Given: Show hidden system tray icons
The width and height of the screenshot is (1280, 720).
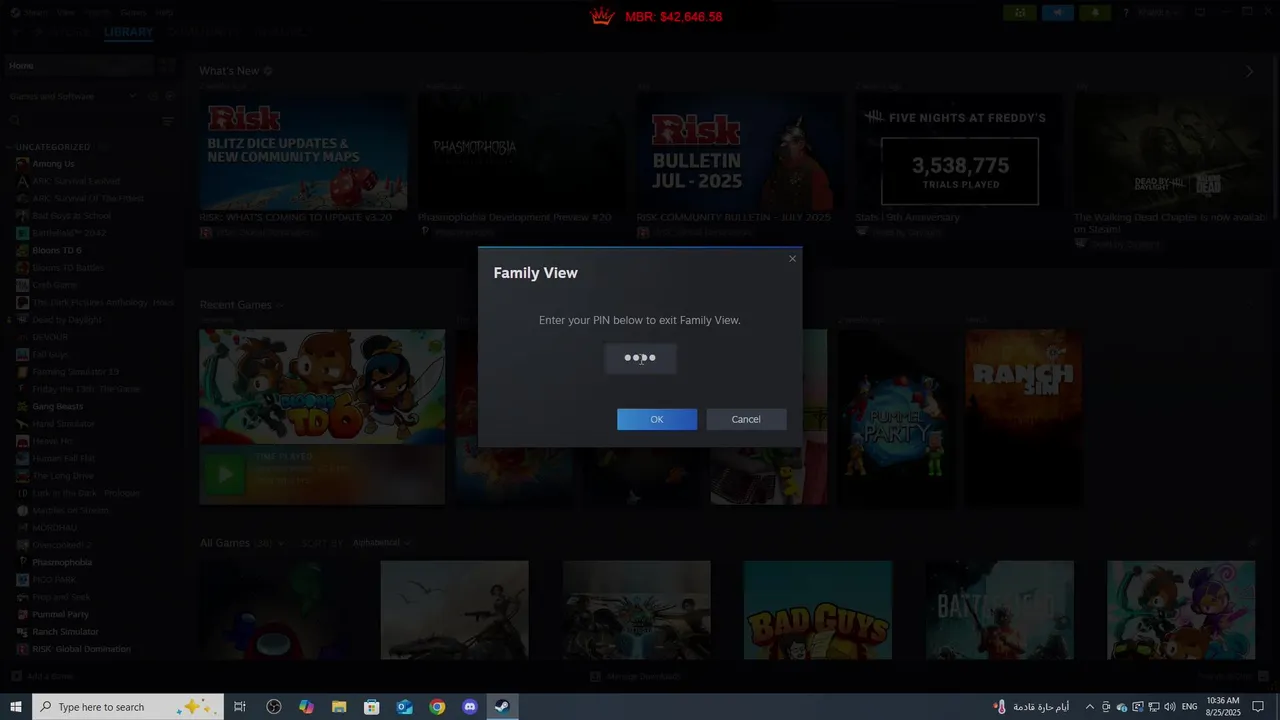Looking at the screenshot, I should 1089,707.
